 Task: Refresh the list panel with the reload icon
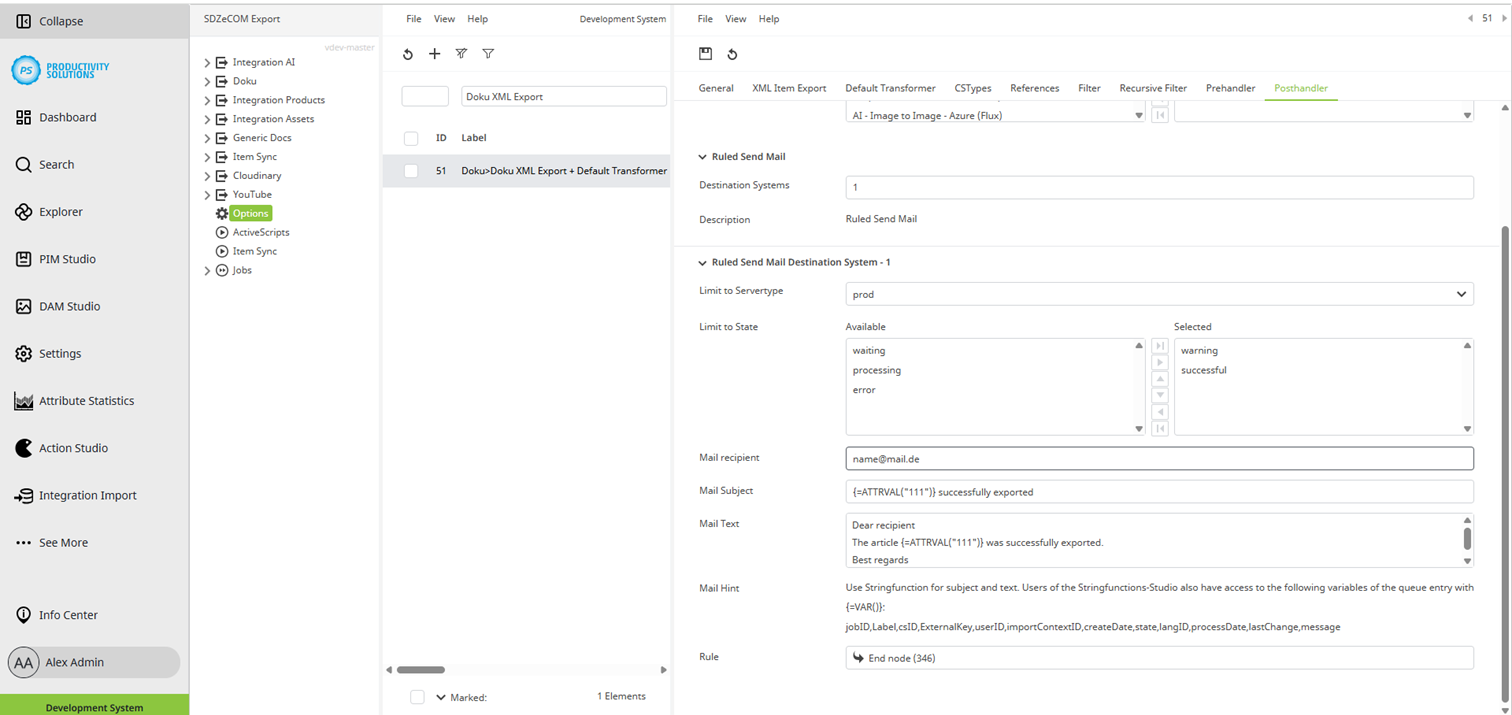[408, 54]
